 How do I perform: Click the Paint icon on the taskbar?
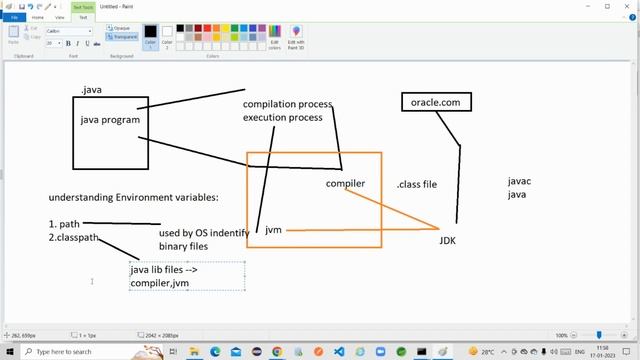[443, 351]
